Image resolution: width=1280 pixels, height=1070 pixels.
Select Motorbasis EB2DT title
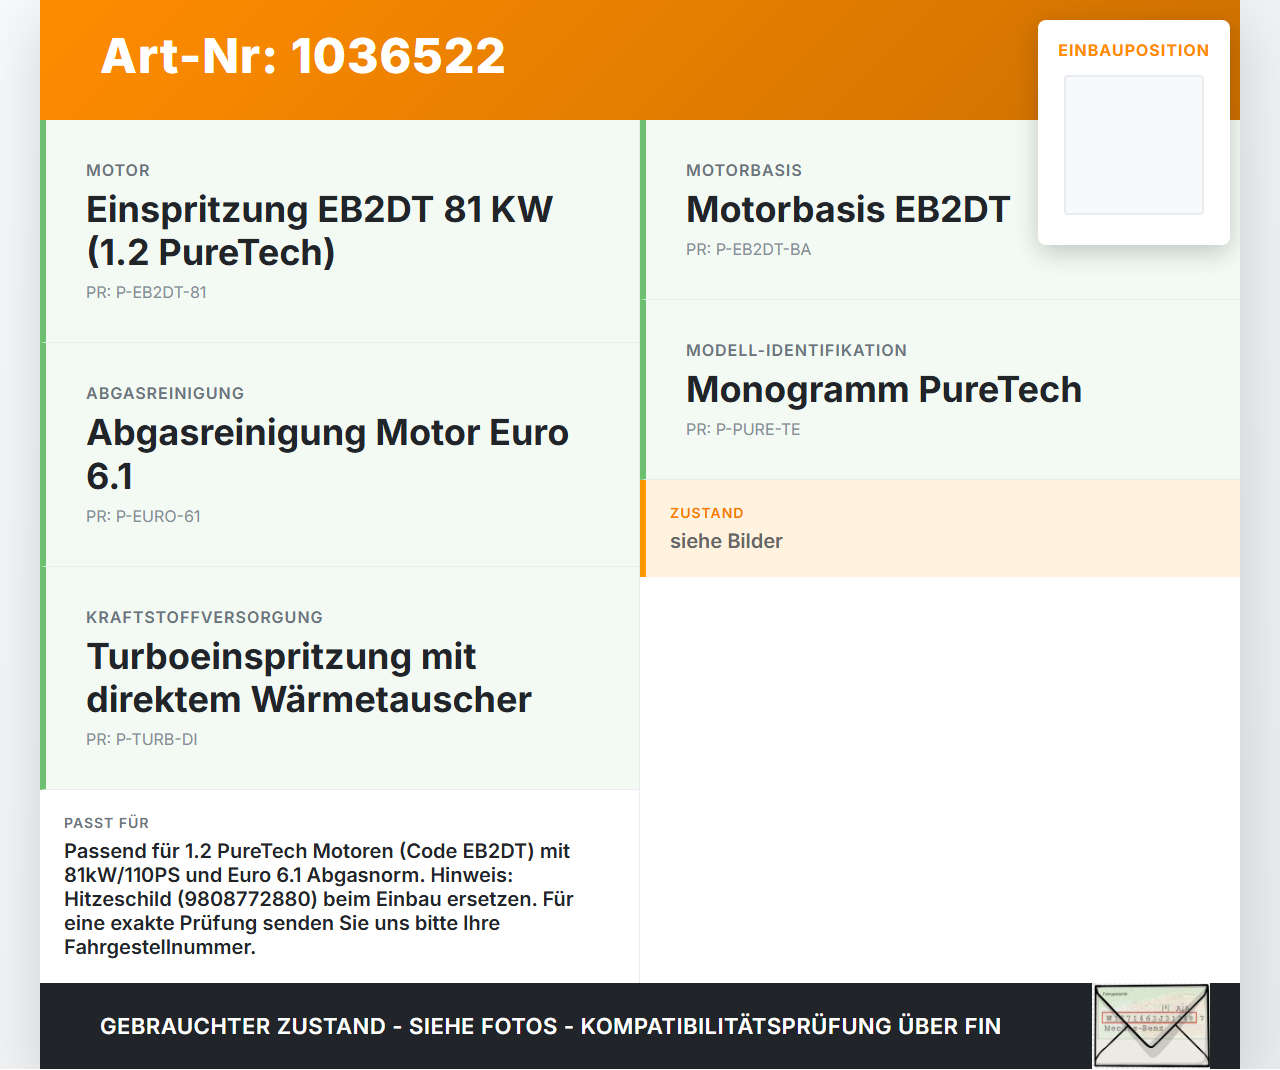[x=848, y=209]
